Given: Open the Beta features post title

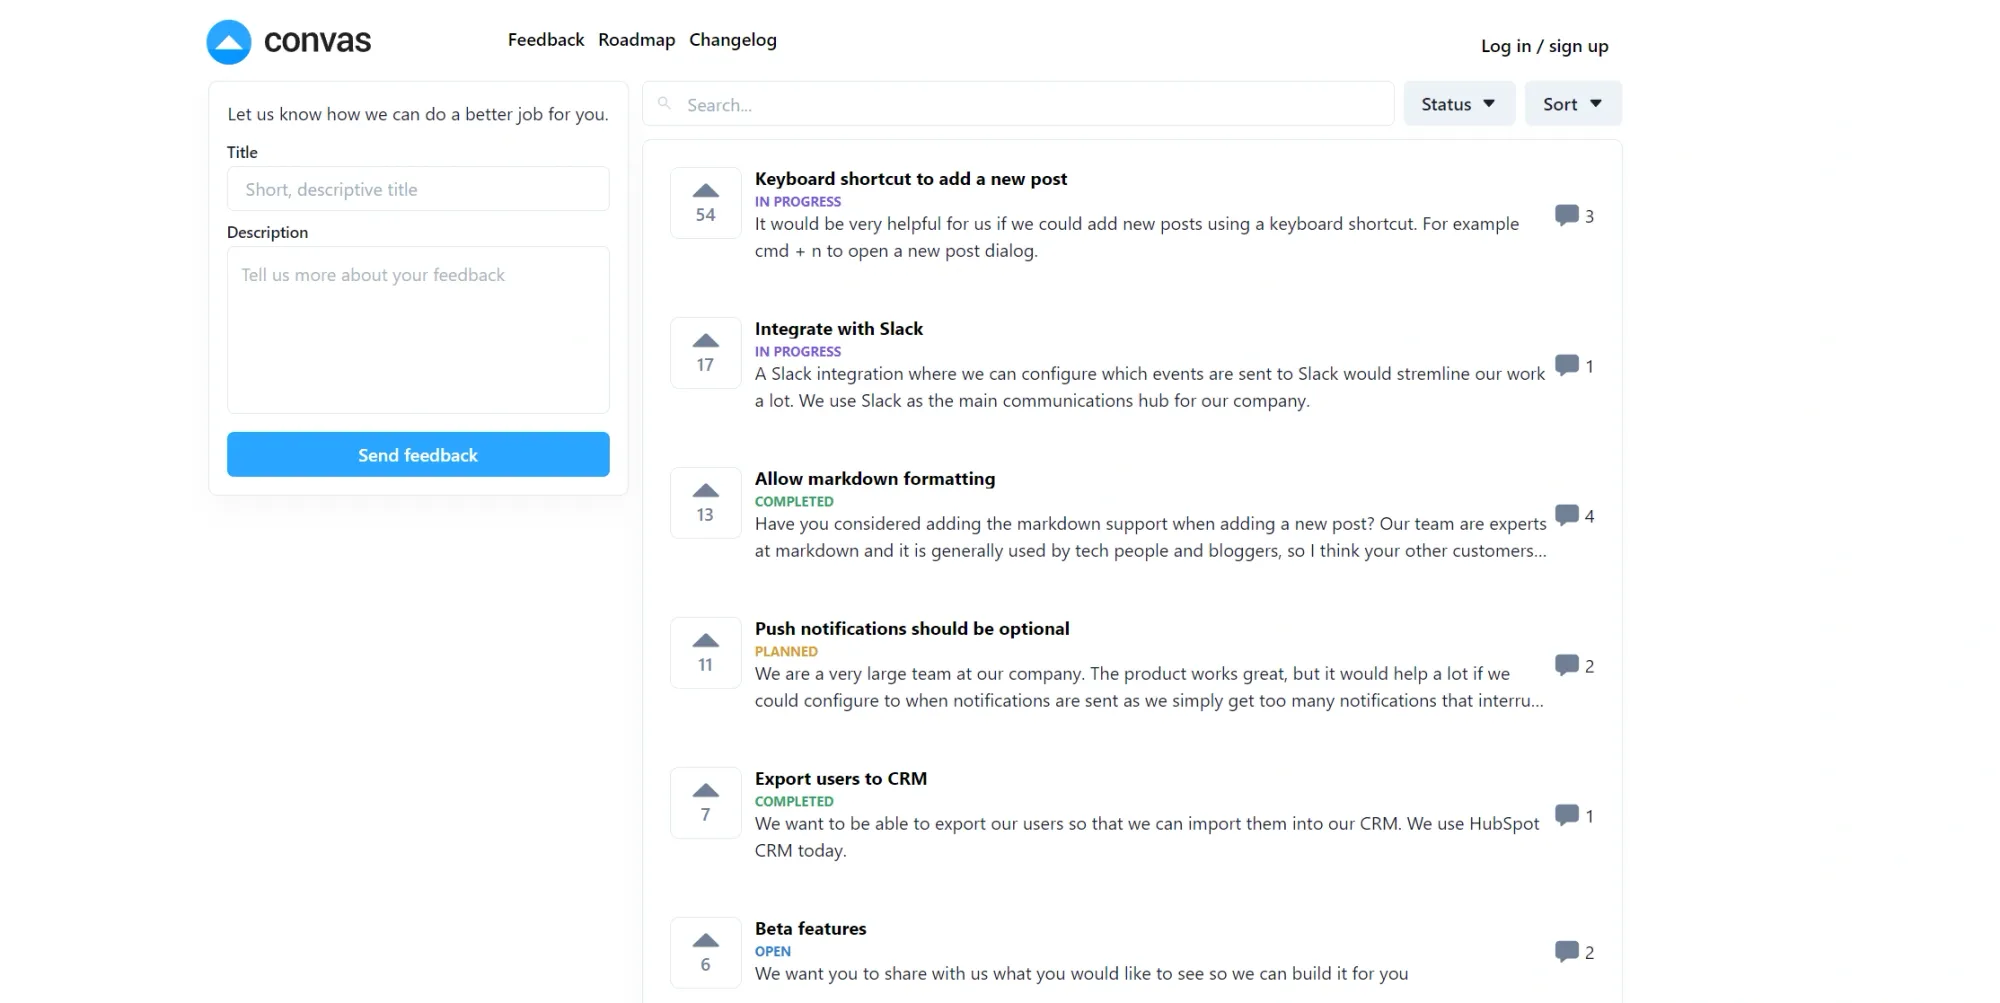Looking at the screenshot, I should 811,929.
